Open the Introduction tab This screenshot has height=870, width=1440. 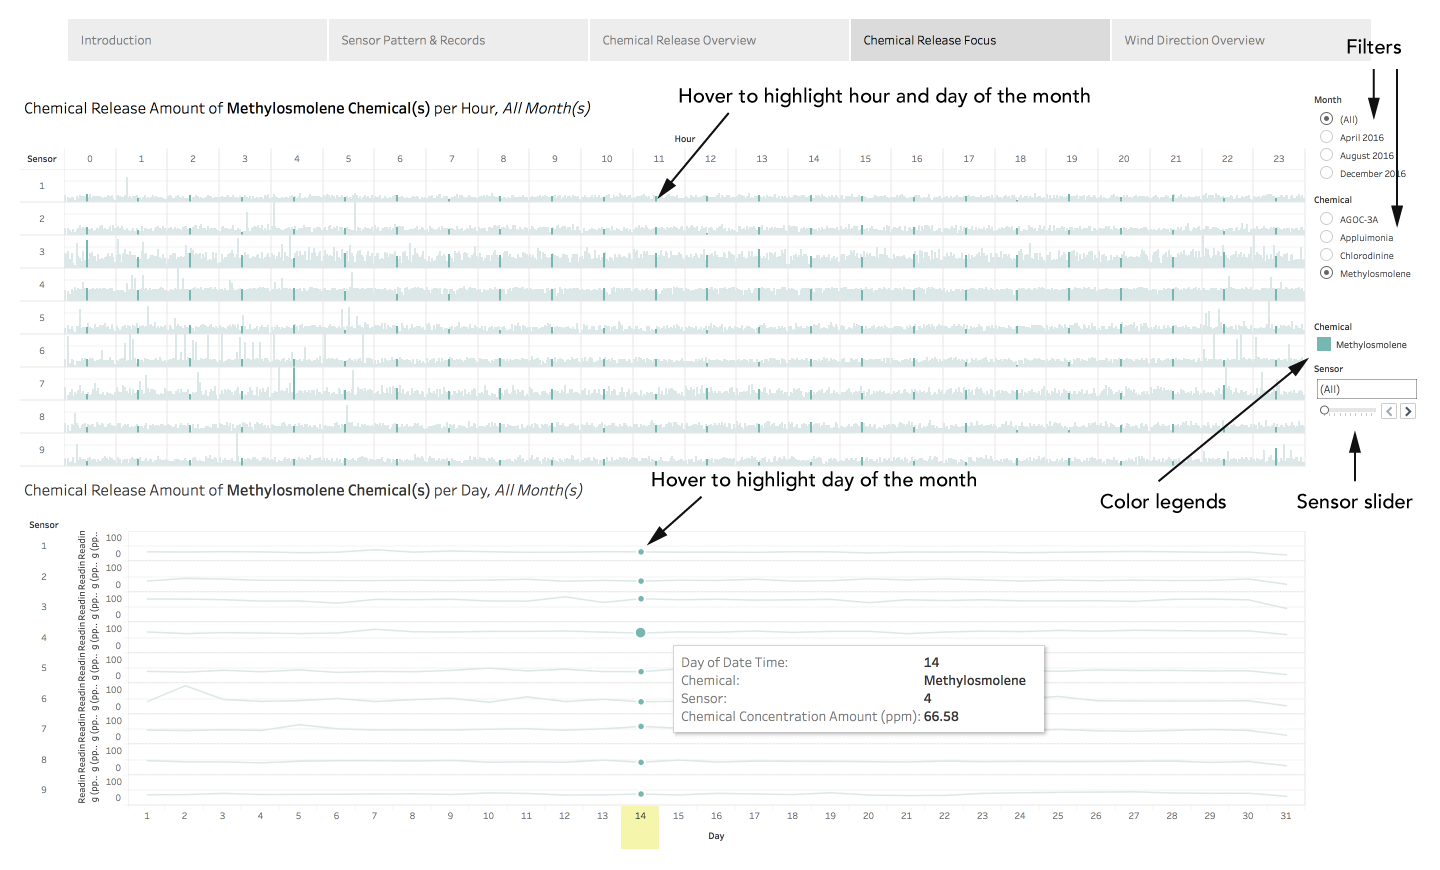197,40
